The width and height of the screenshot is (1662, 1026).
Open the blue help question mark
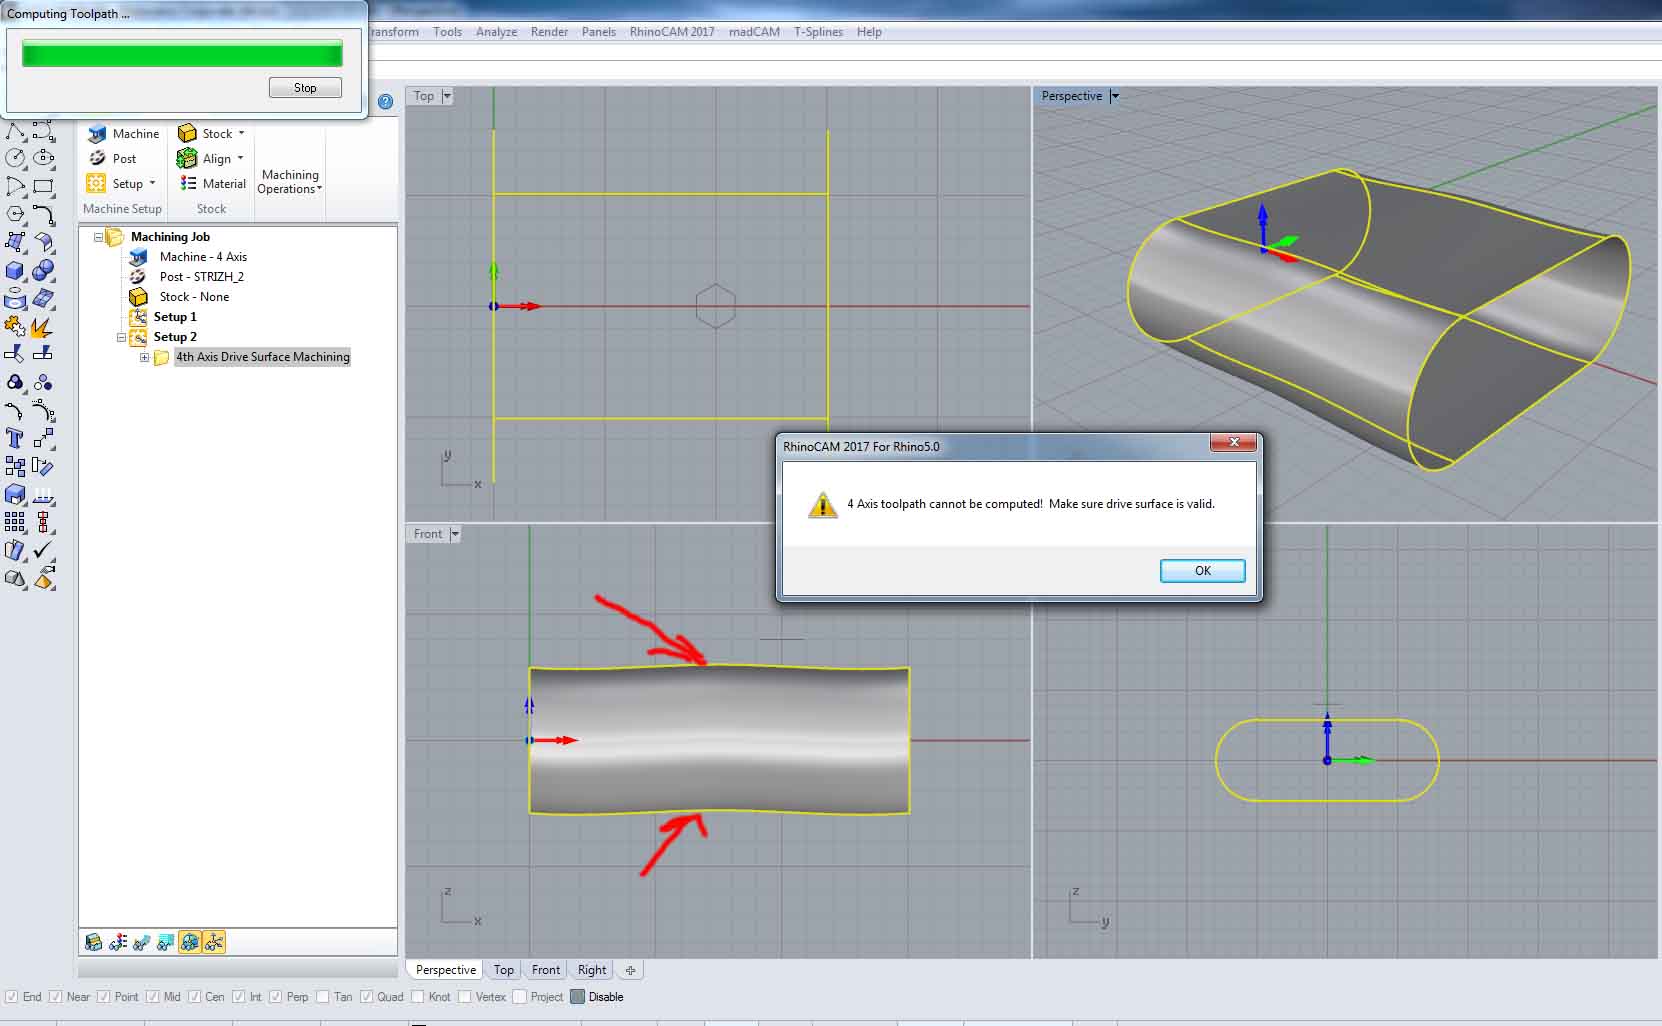[x=385, y=102]
